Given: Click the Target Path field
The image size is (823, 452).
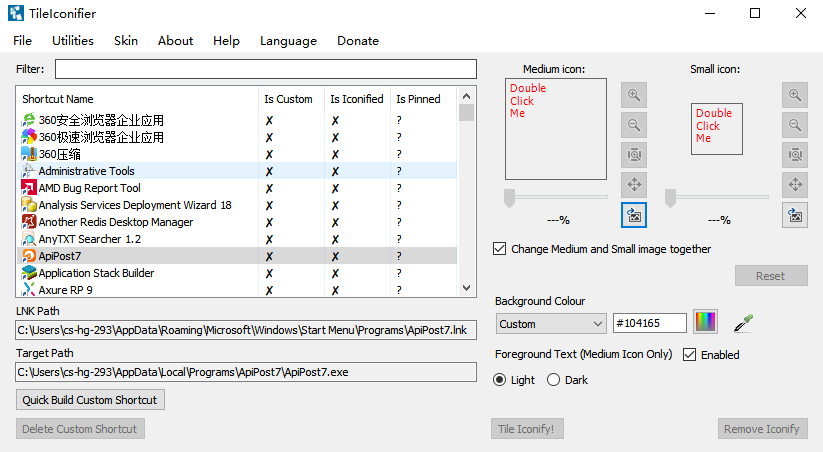Looking at the screenshot, I should click(246, 372).
